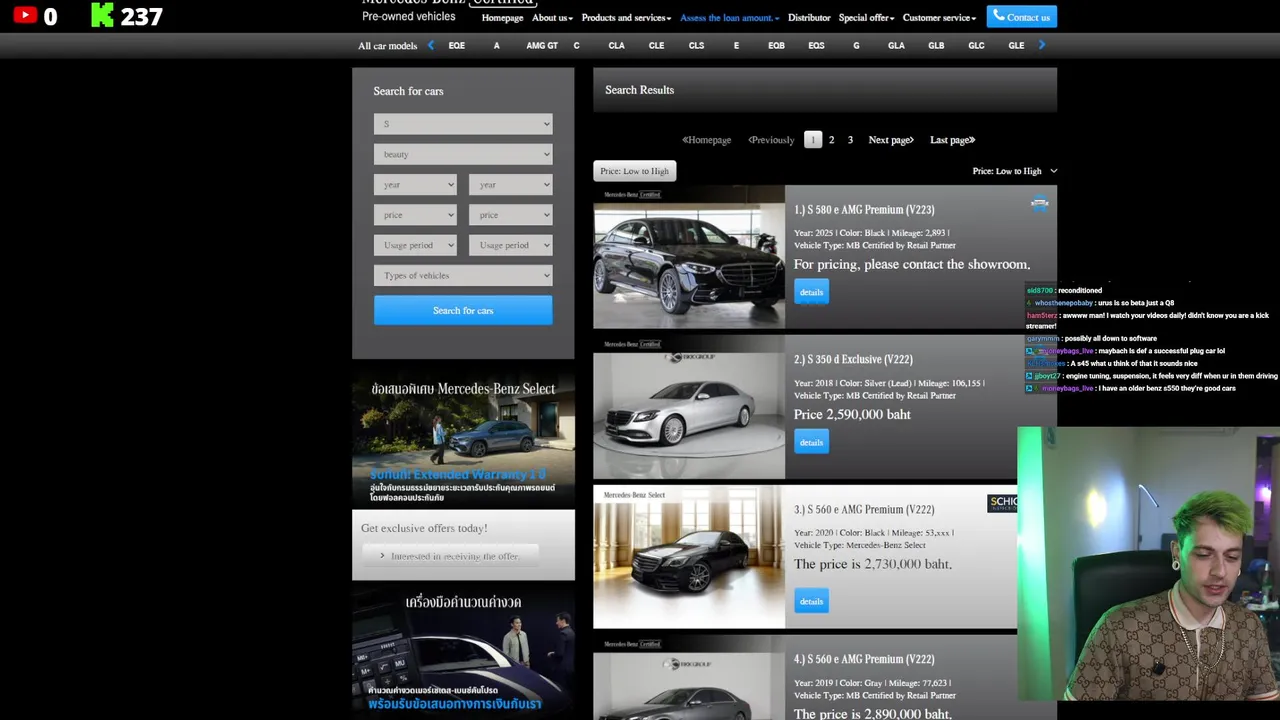
Task: Open the black S 580 e car photo
Action: tap(689, 257)
